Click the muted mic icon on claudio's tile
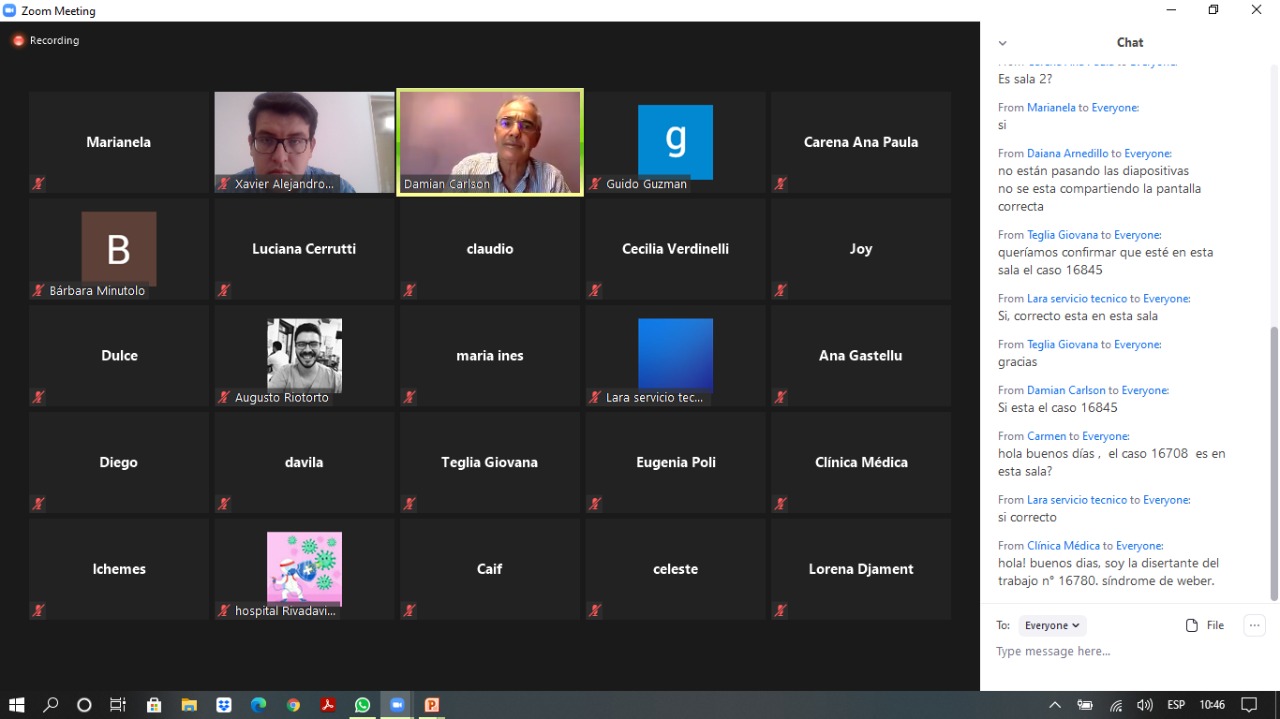 point(410,291)
